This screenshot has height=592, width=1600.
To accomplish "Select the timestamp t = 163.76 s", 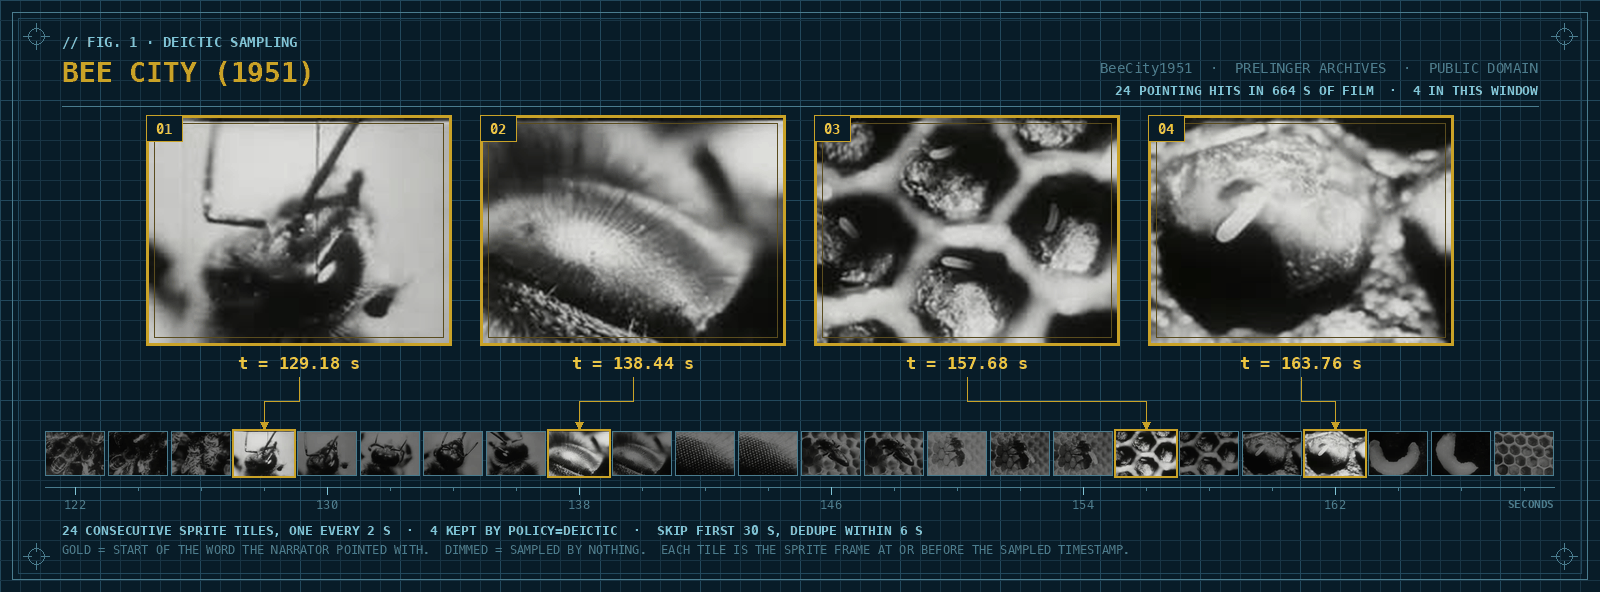I will point(1301,363).
